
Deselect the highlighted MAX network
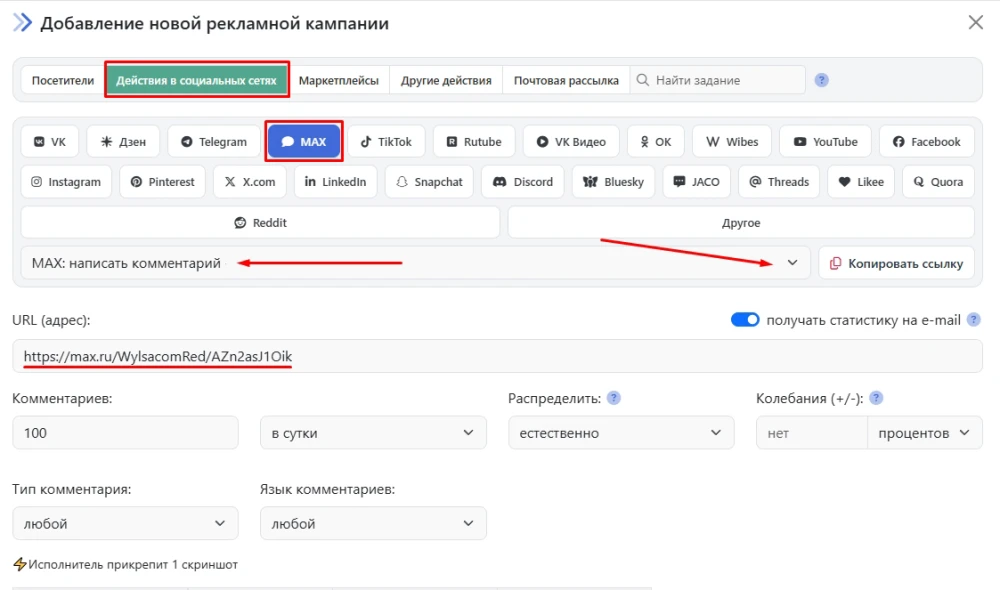pos(303,141)
